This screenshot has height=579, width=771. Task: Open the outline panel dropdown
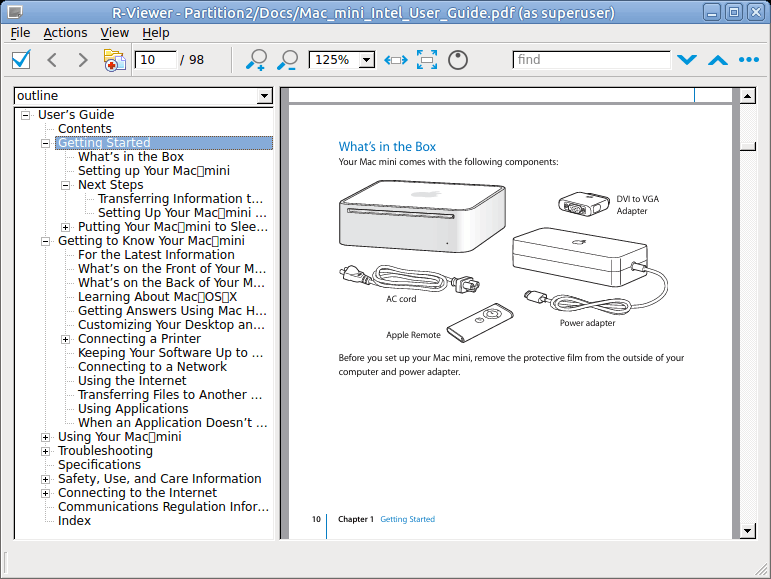coord(265,96)
